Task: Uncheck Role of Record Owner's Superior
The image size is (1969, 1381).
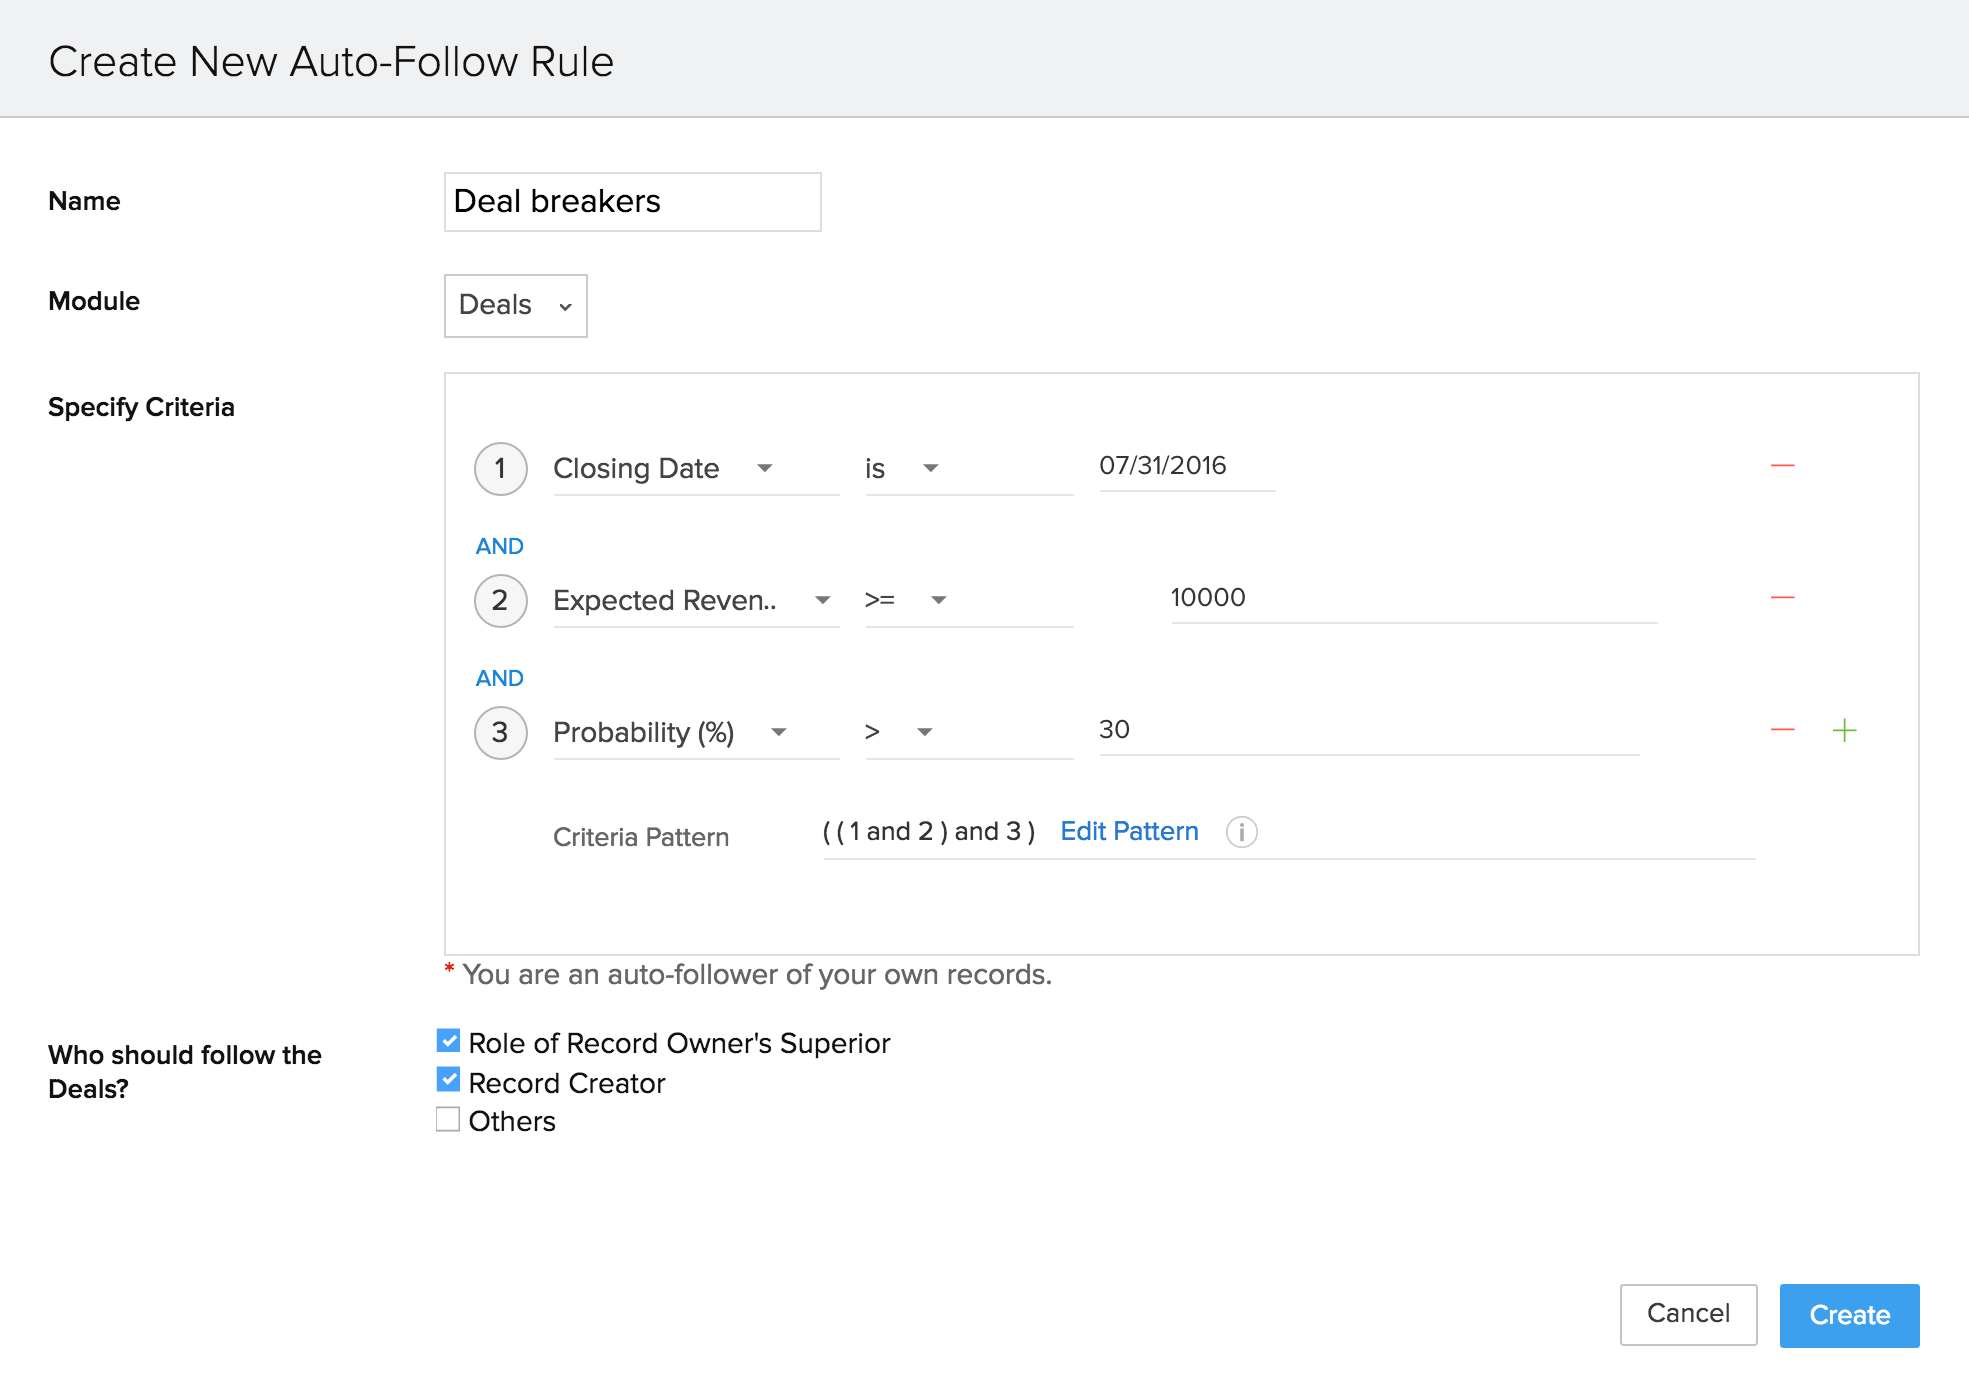Action: [449, 1041]
